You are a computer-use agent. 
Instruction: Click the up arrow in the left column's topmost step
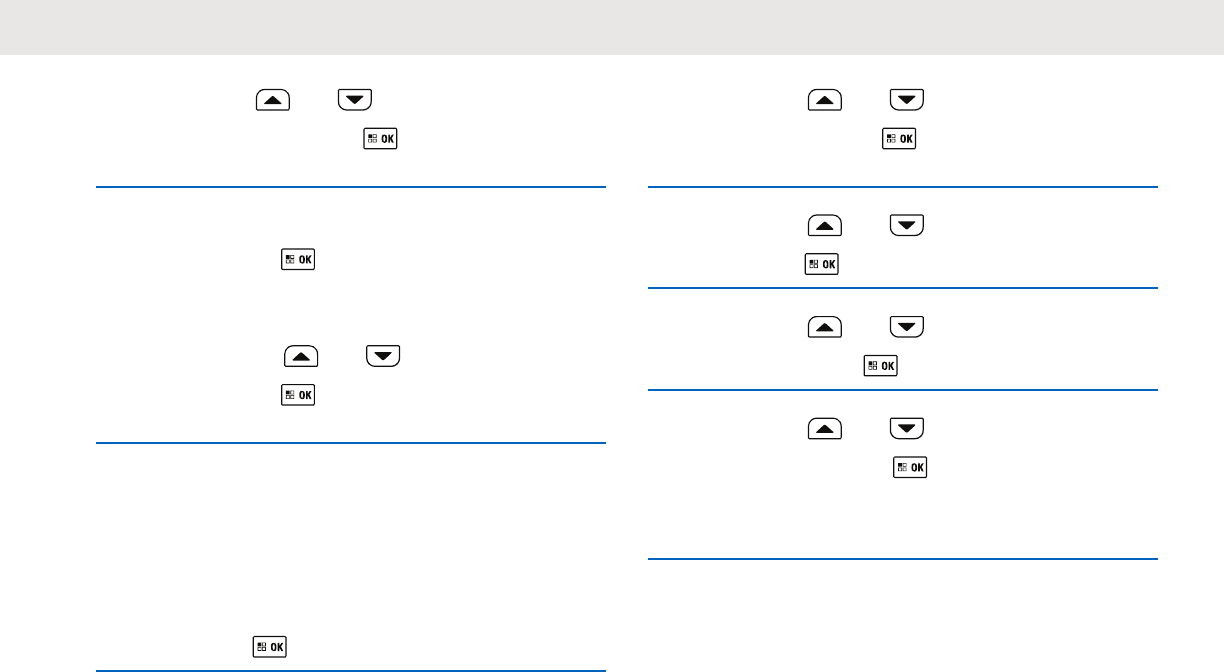click(273, 99)
